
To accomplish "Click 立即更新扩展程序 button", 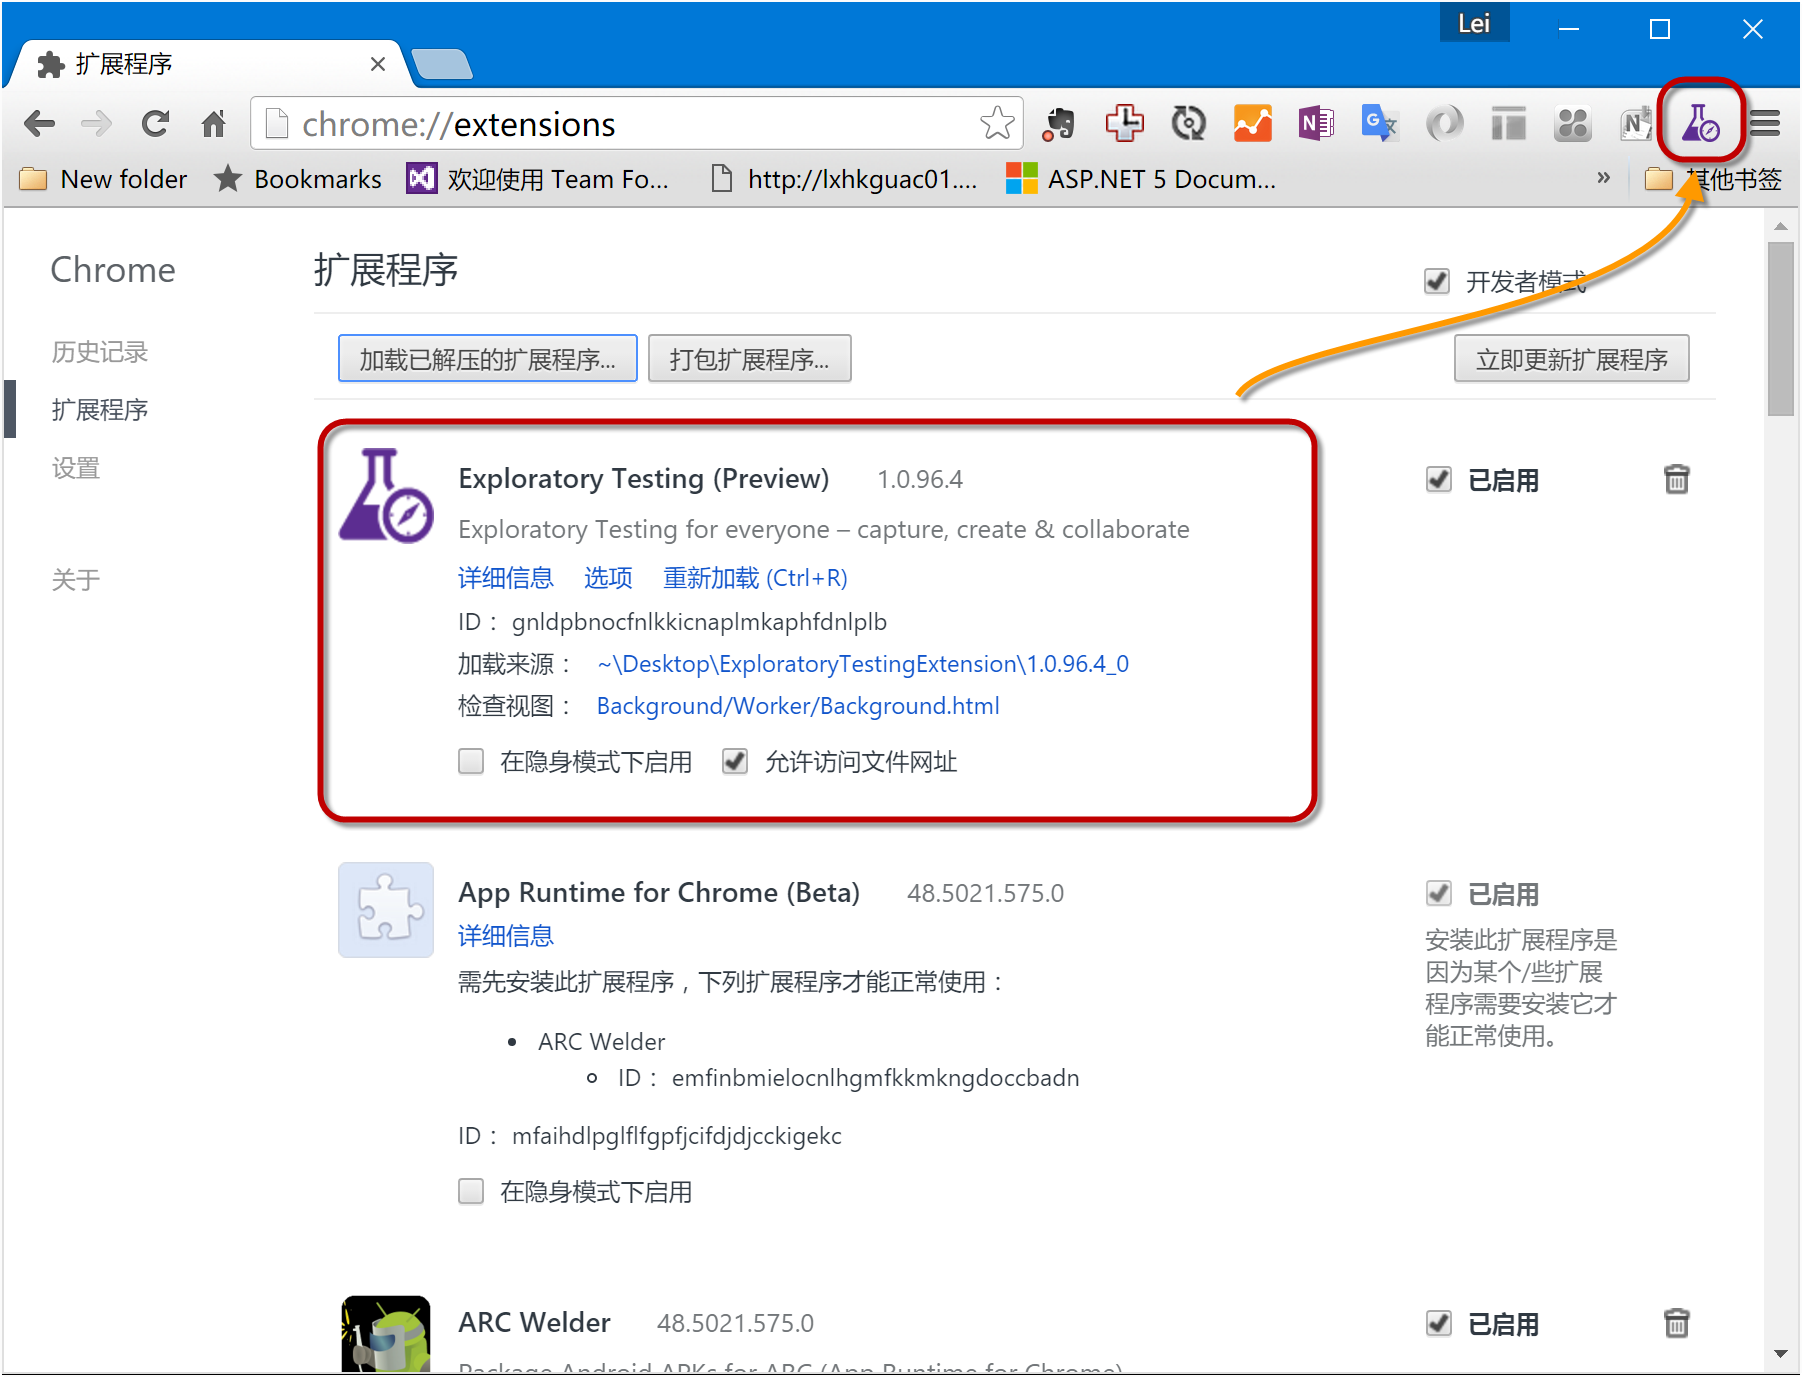I will 1572,358.
